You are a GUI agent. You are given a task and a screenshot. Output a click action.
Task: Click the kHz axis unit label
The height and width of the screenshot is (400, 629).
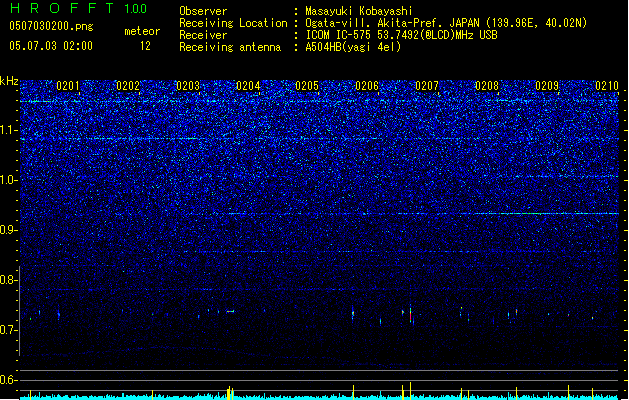9,81
